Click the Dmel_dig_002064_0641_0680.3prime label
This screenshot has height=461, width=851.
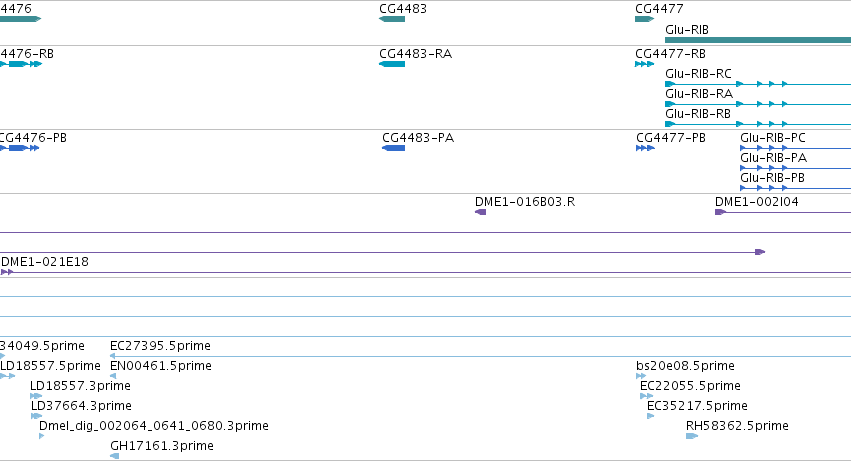[x=154, y=426]
